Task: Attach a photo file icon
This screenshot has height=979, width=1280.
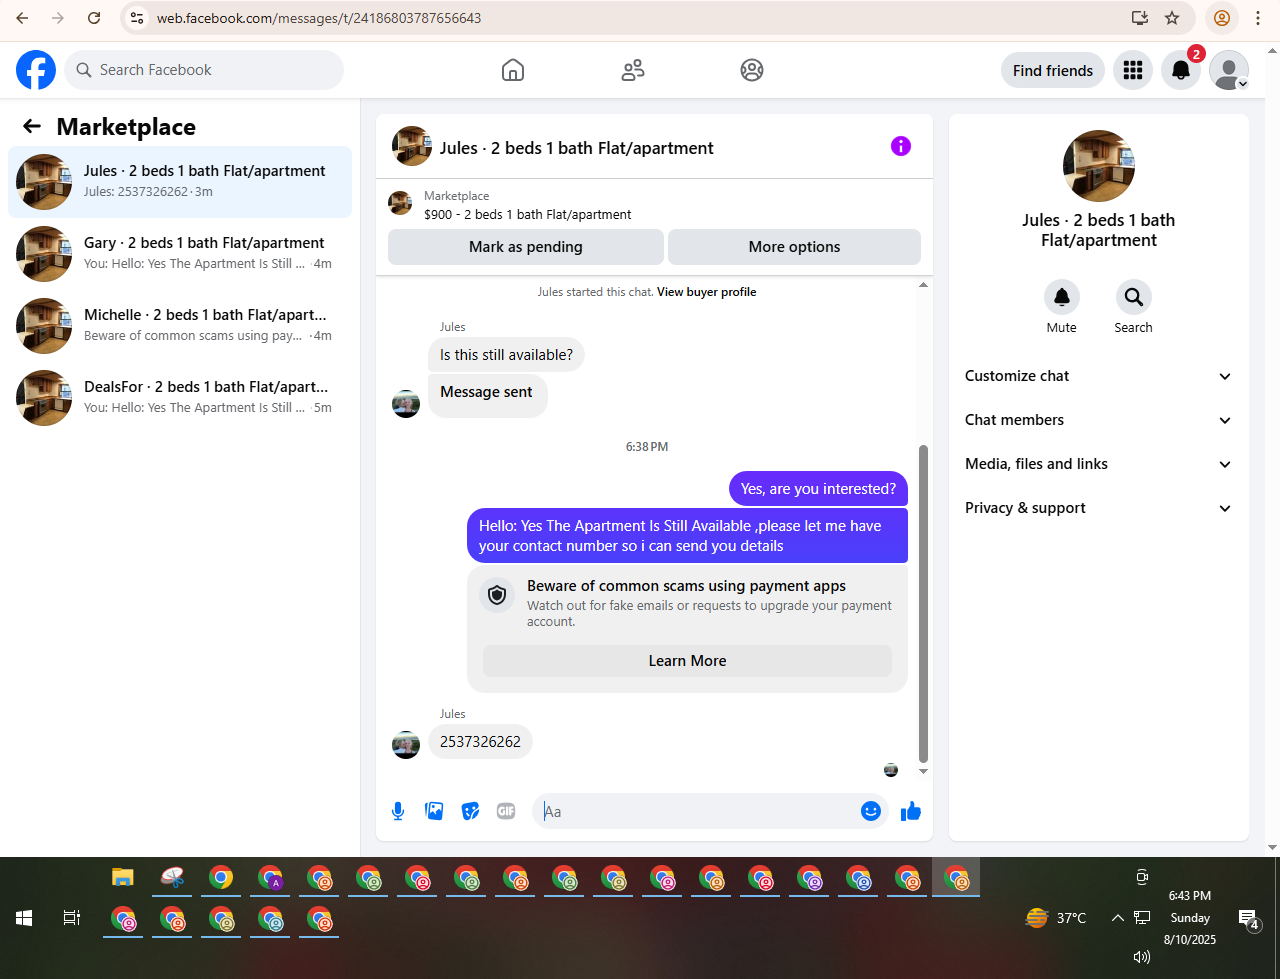Action: click(x=434, y=811)
